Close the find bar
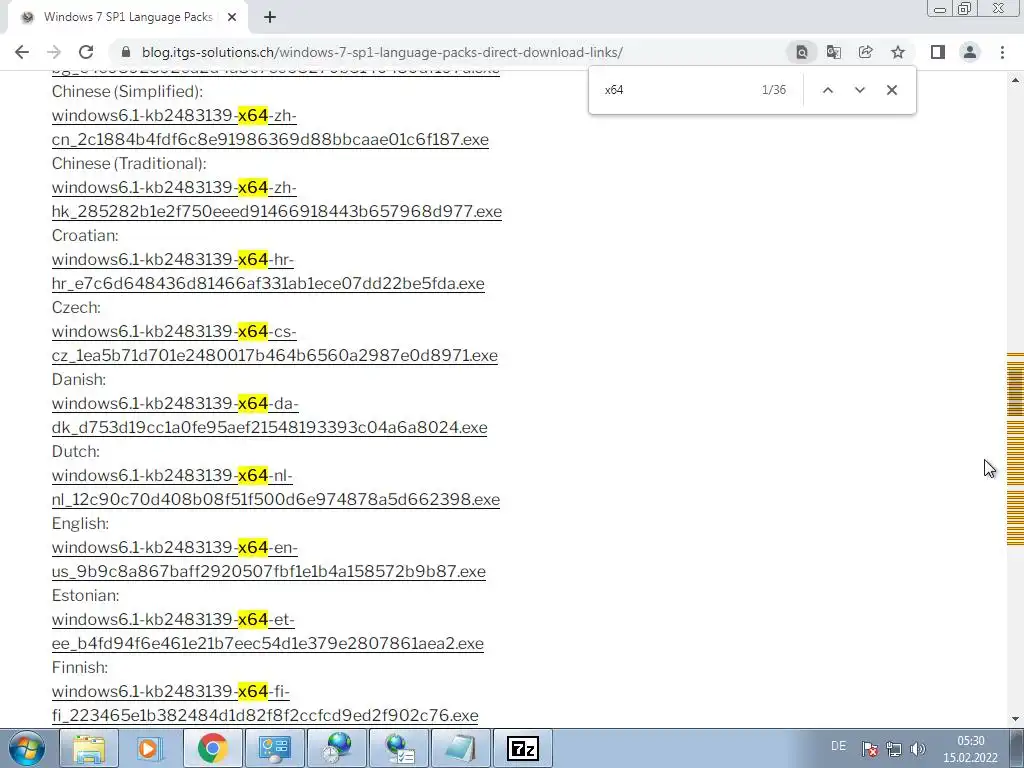 pyautogui.click(x=891, y=90)
